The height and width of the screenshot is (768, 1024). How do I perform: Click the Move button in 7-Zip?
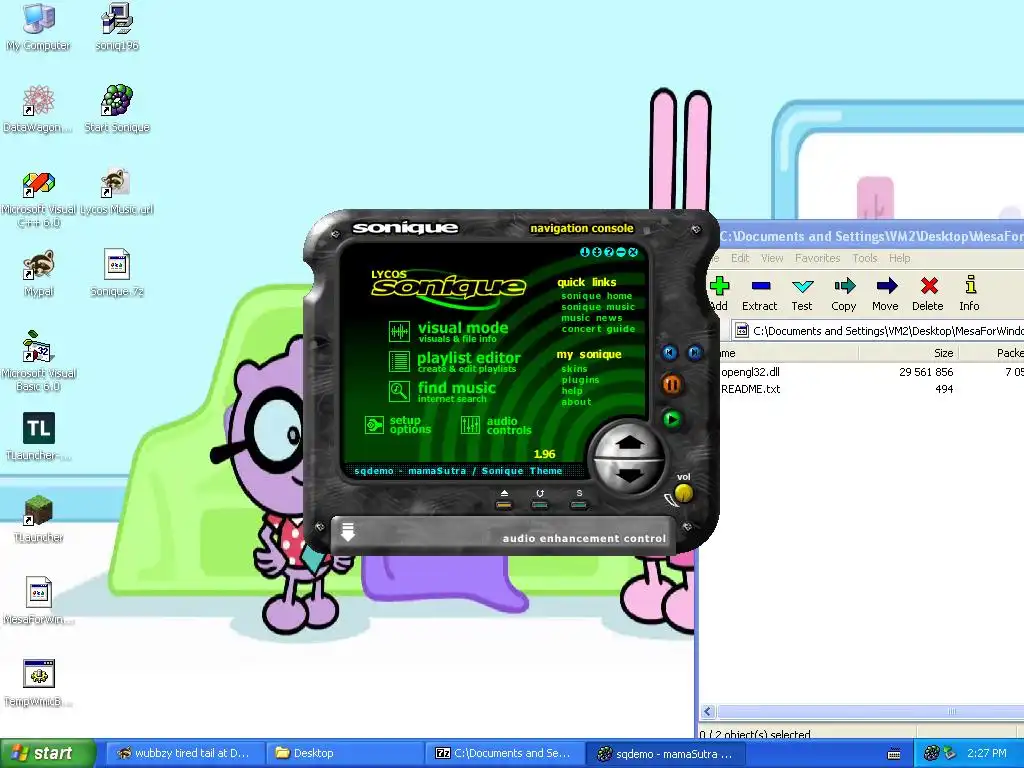click(886, 294)
